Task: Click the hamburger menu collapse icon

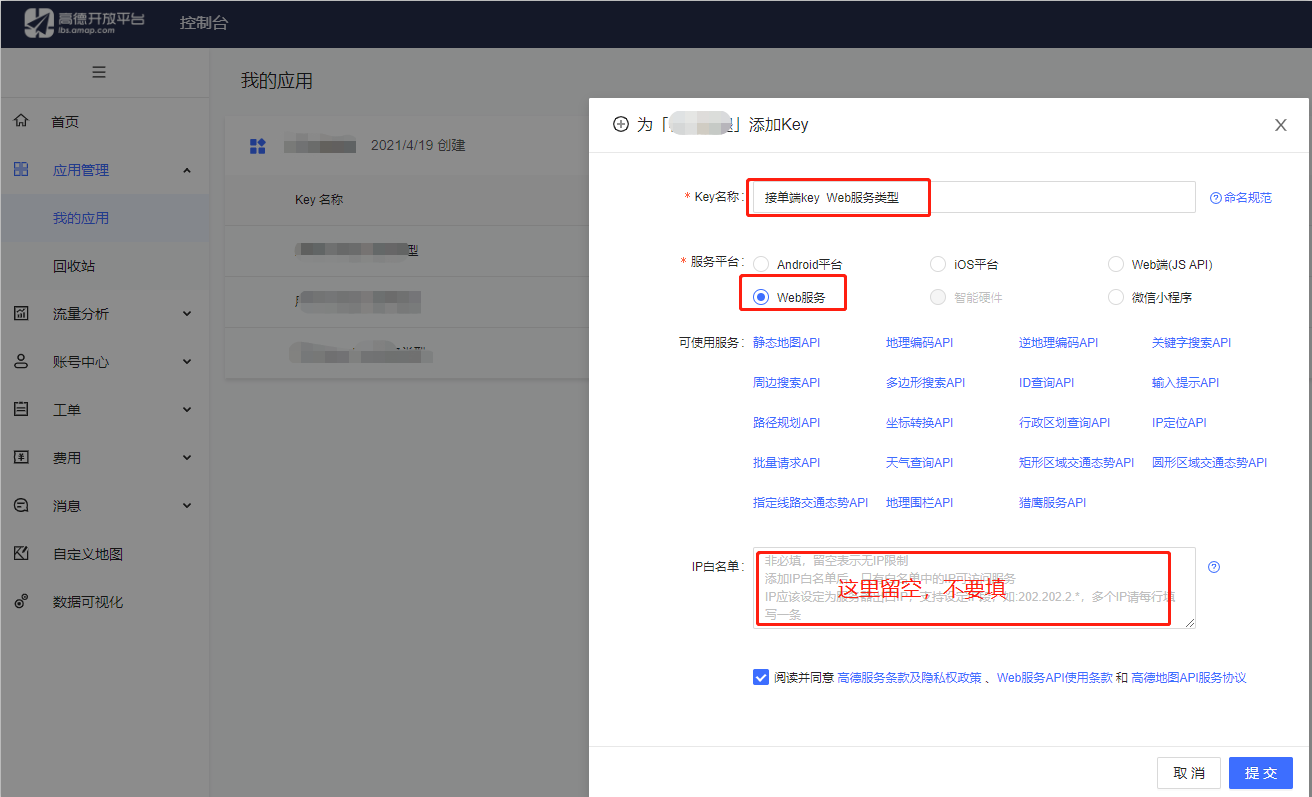Action: pos(99,72)
